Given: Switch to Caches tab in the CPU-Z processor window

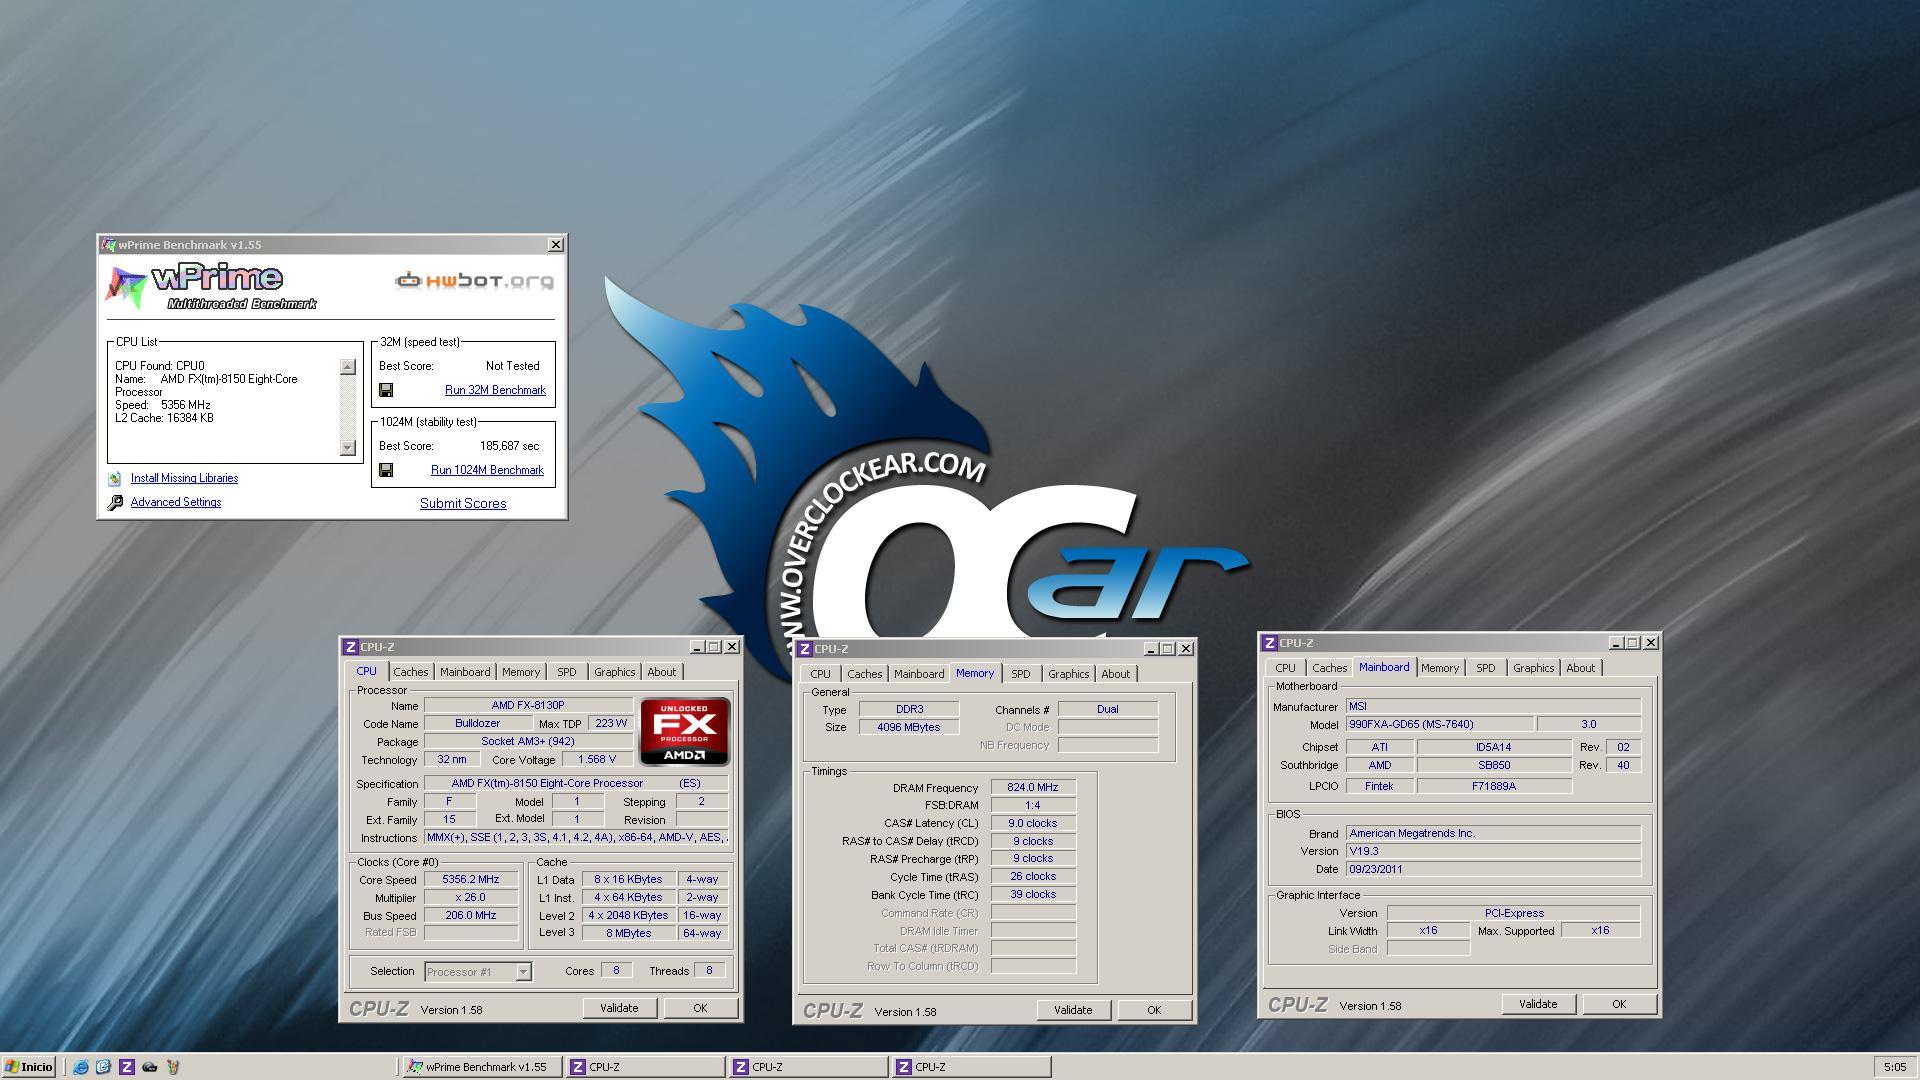Looking at the screenshot, I should pyautogui.click(x=410, y=672).
